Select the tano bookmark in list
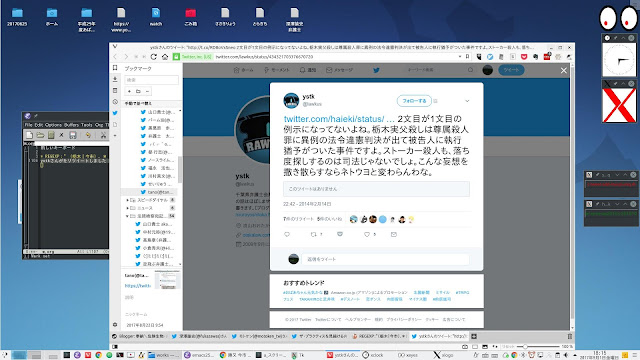The width and height of the screenshot is (640, 360). point(151,192)
